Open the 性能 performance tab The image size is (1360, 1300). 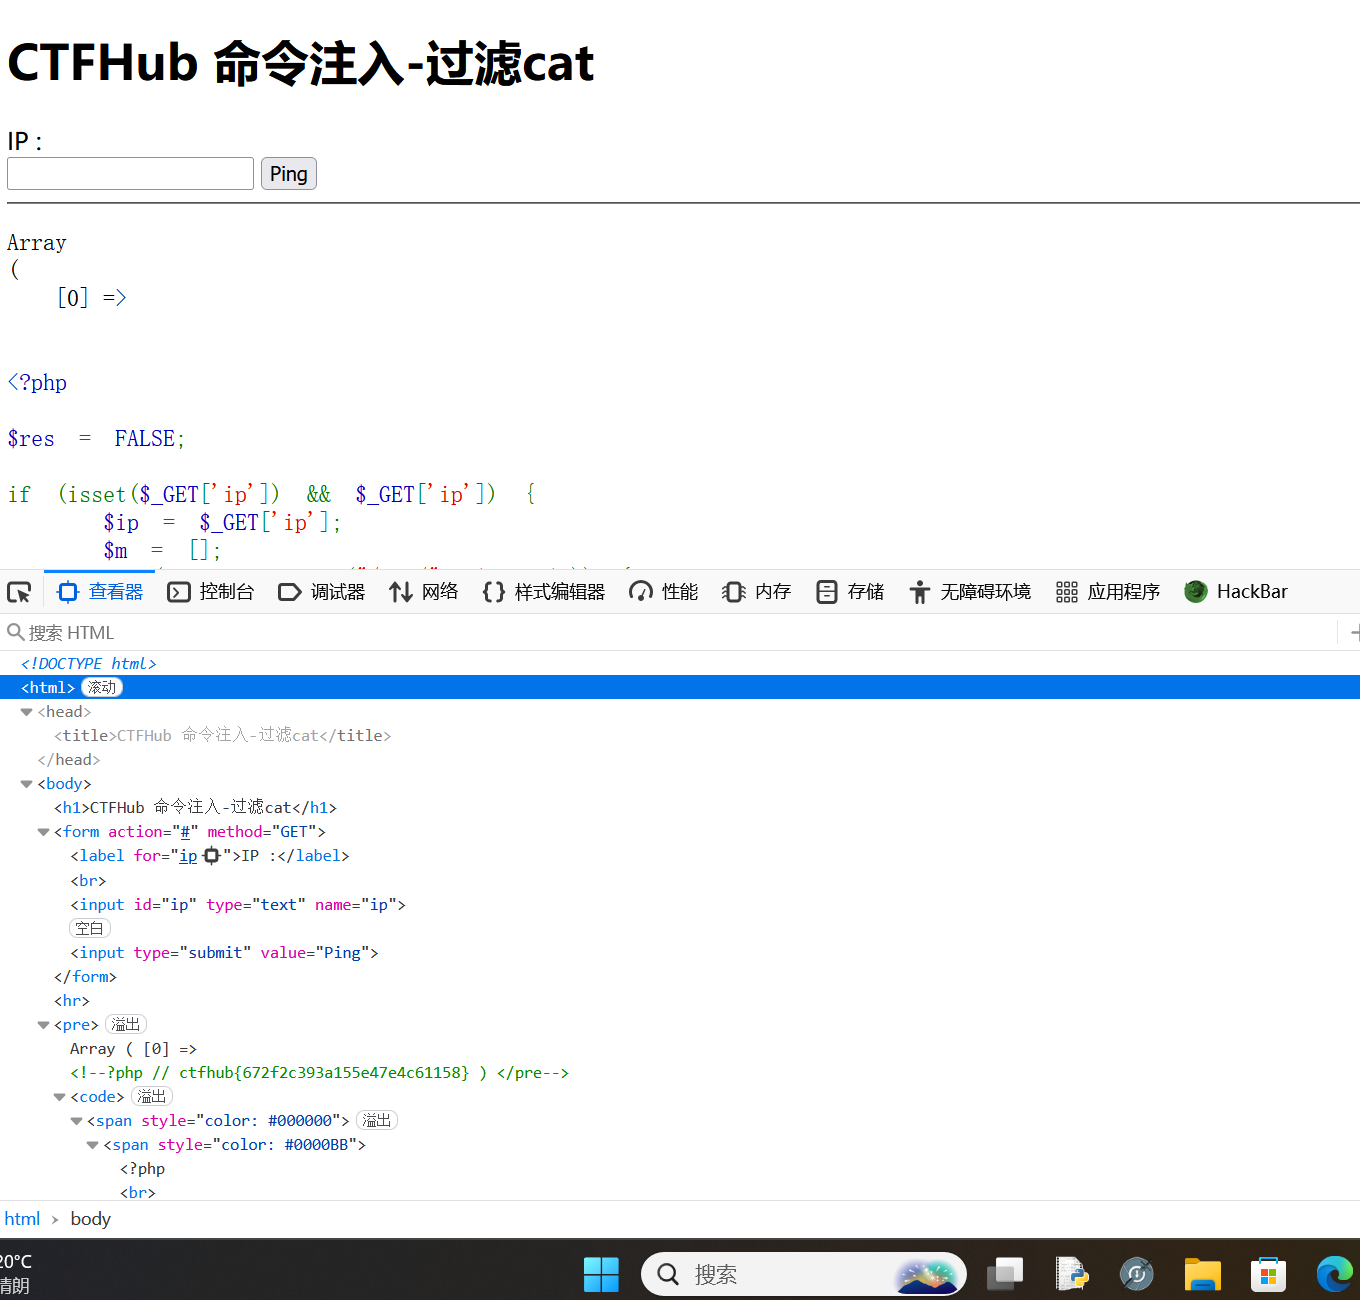click(x=664, y=592)
